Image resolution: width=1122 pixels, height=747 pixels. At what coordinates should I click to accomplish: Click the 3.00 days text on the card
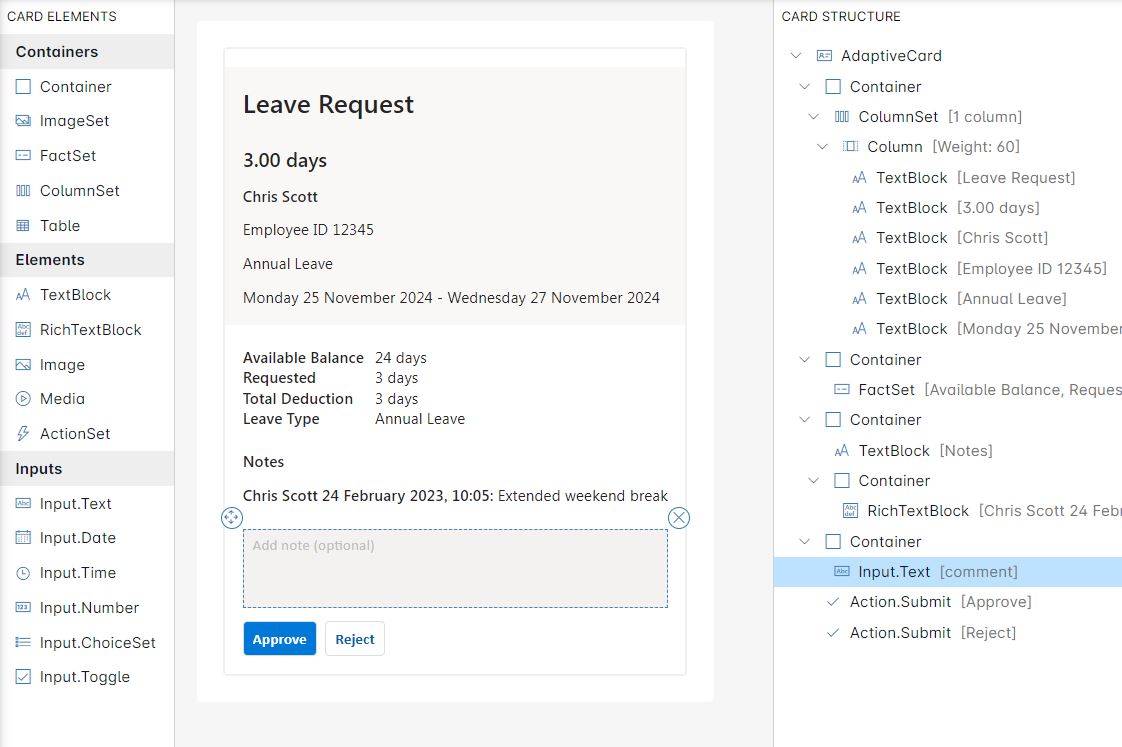click(x=285, y=160)
